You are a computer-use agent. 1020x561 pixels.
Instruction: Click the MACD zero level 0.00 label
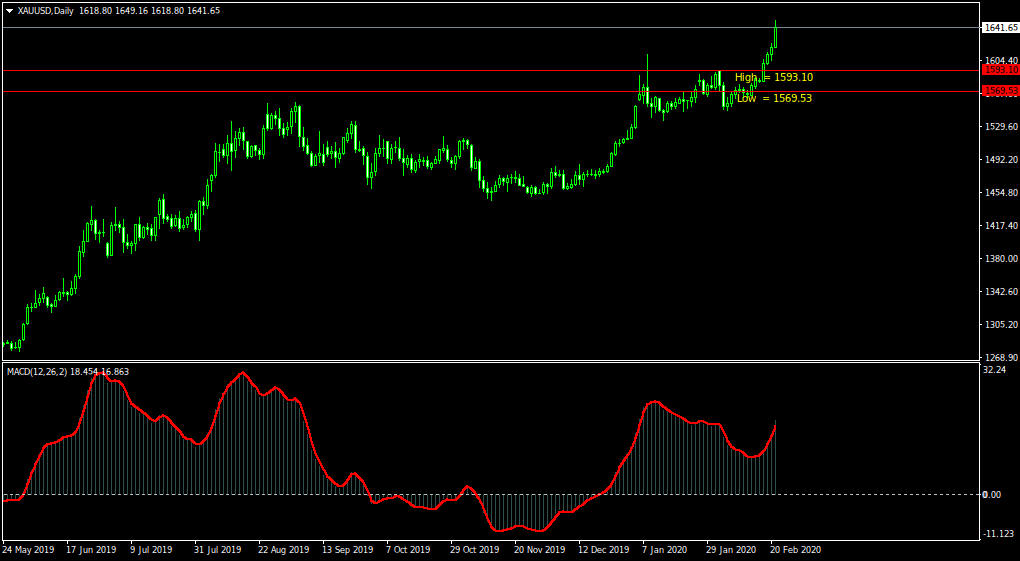[x=991, y=495]
